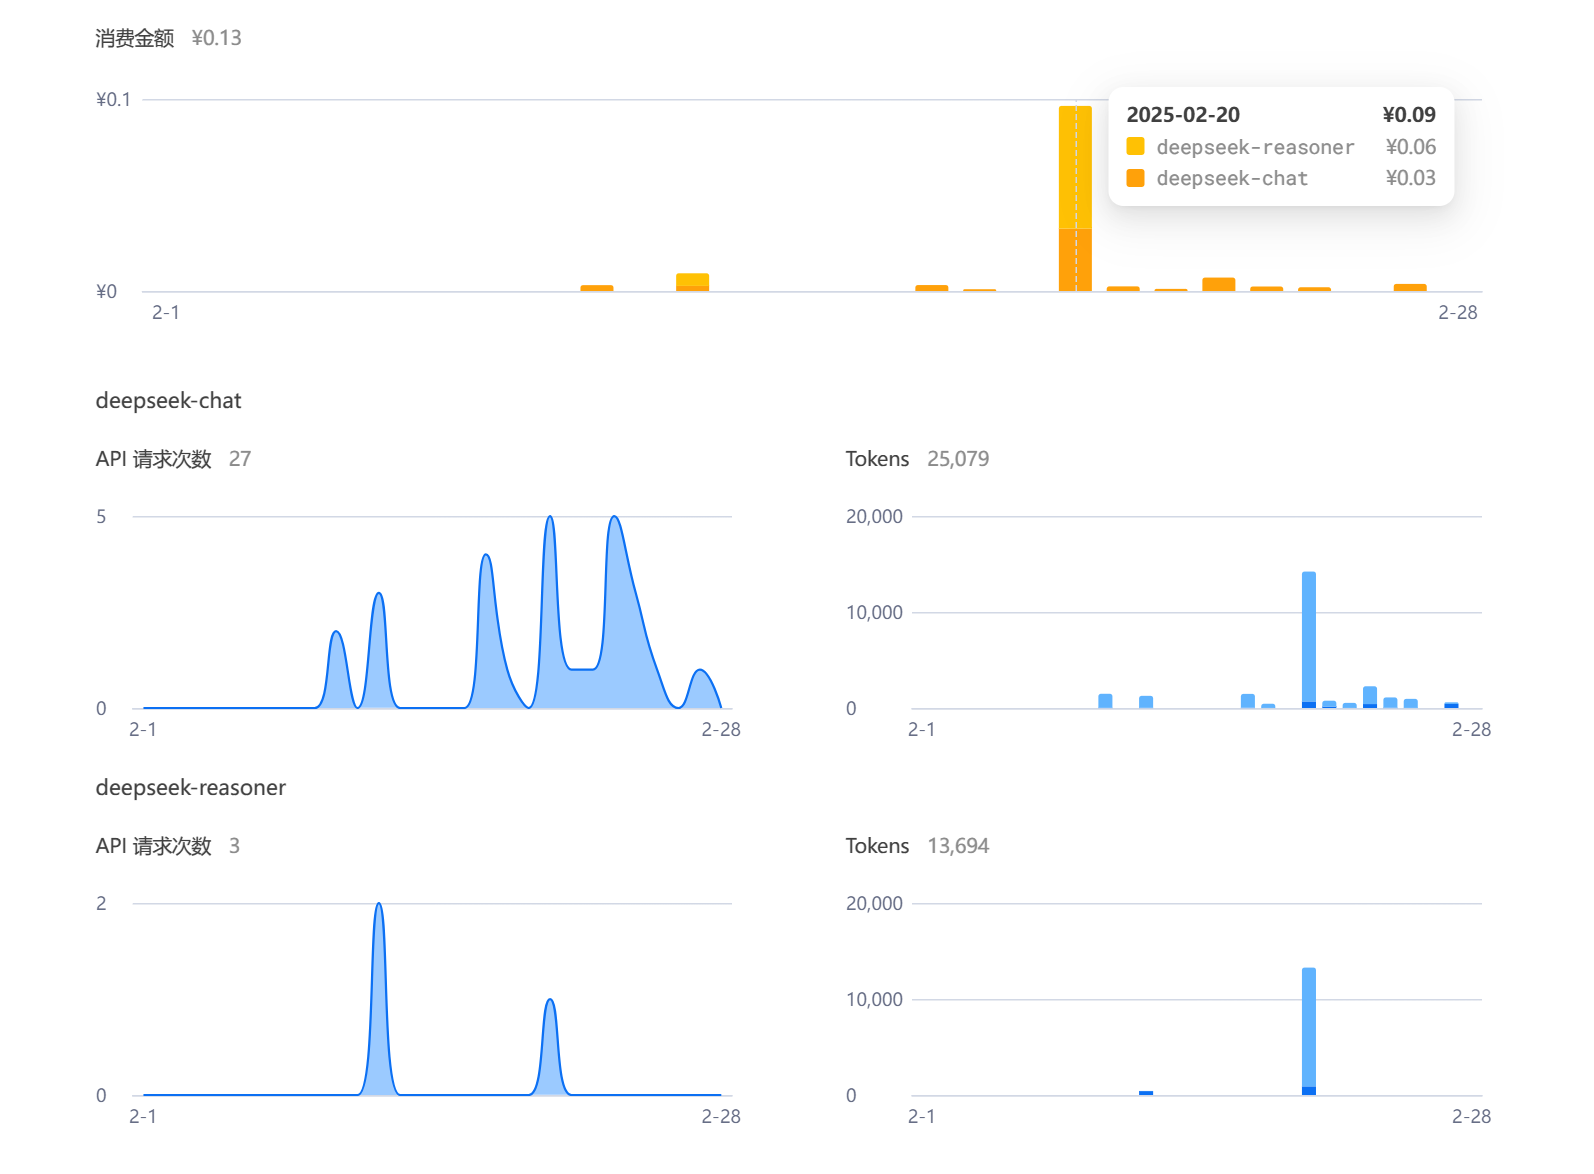
Task: Click the deepseek-reasoner entry in tooltip
Action: pos(1255,147)
